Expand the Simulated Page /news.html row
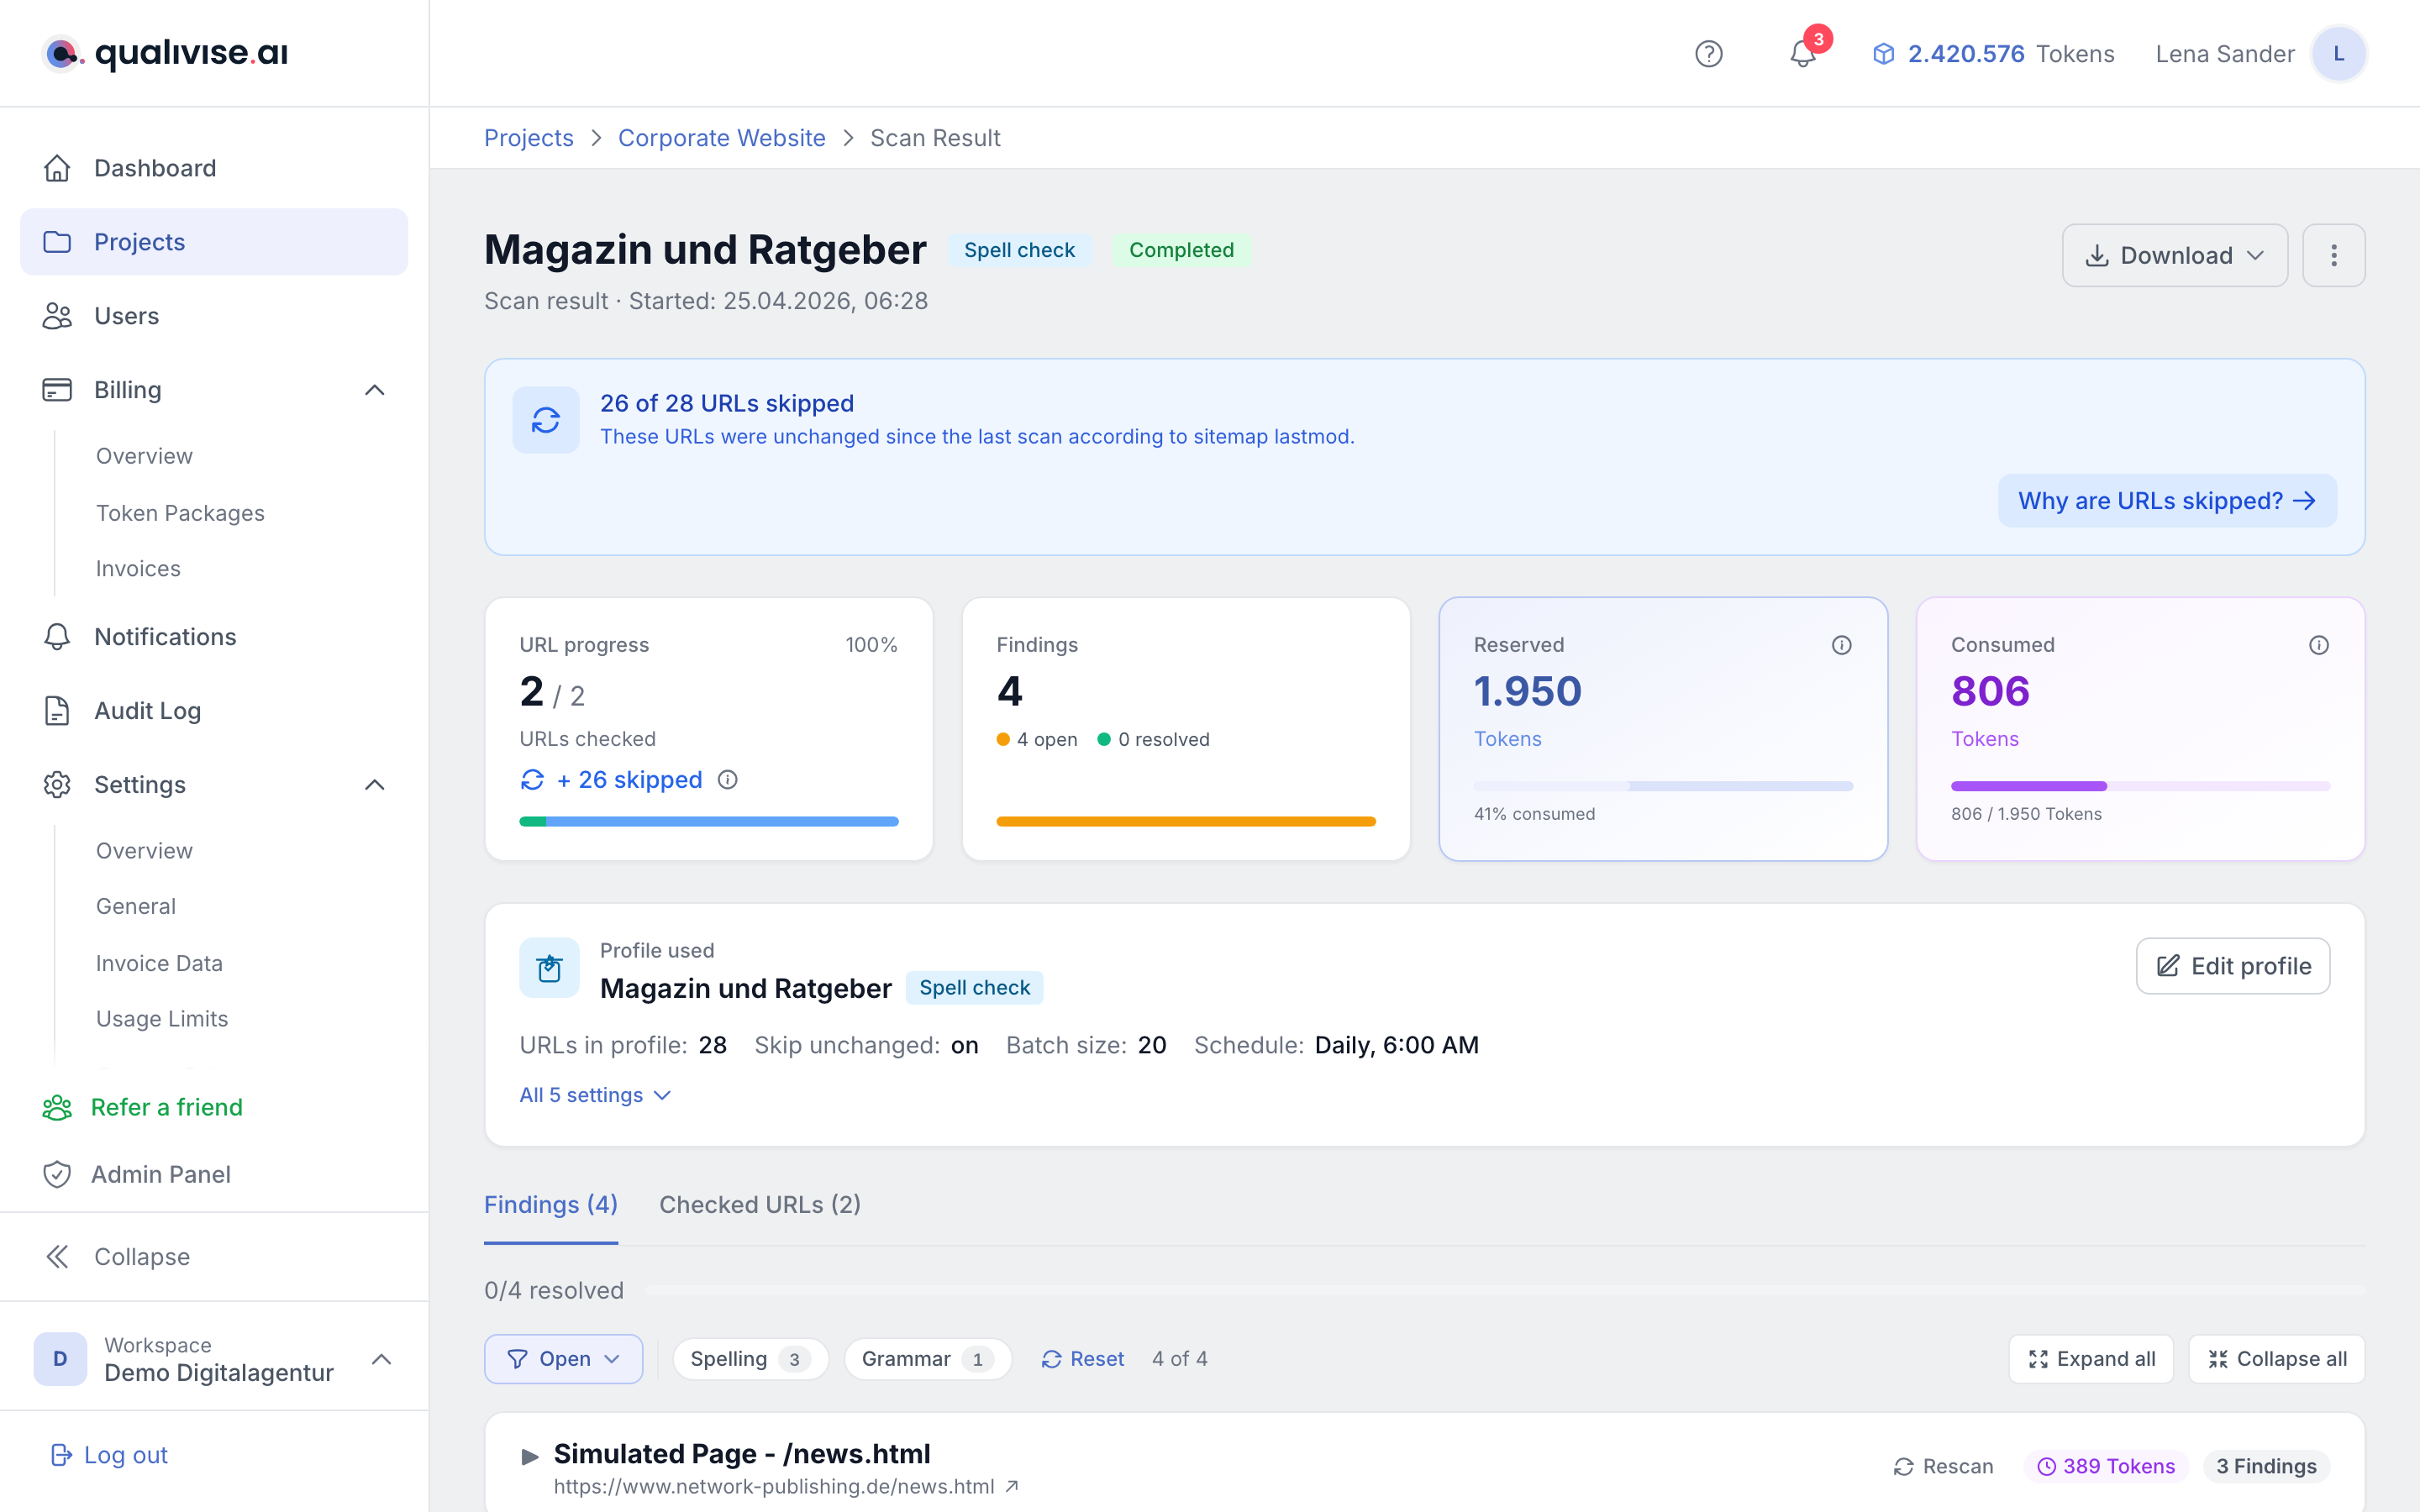Image resolution: width=2420 pixels, height=1512 pixels. (530, 1456)
